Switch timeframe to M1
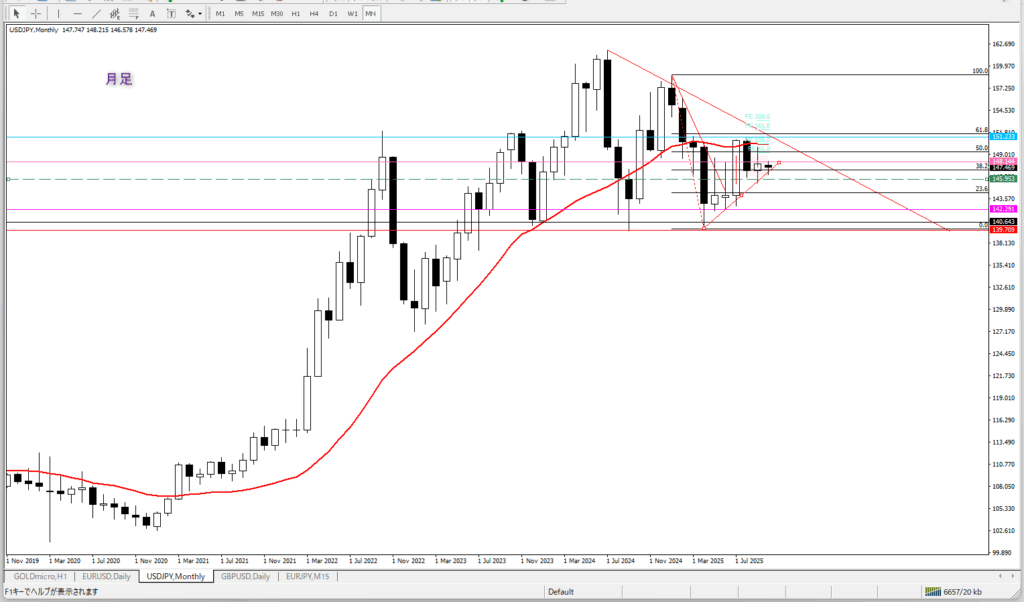The height and width of the screenshot is (602, 1024). click(x=222, y=13)
